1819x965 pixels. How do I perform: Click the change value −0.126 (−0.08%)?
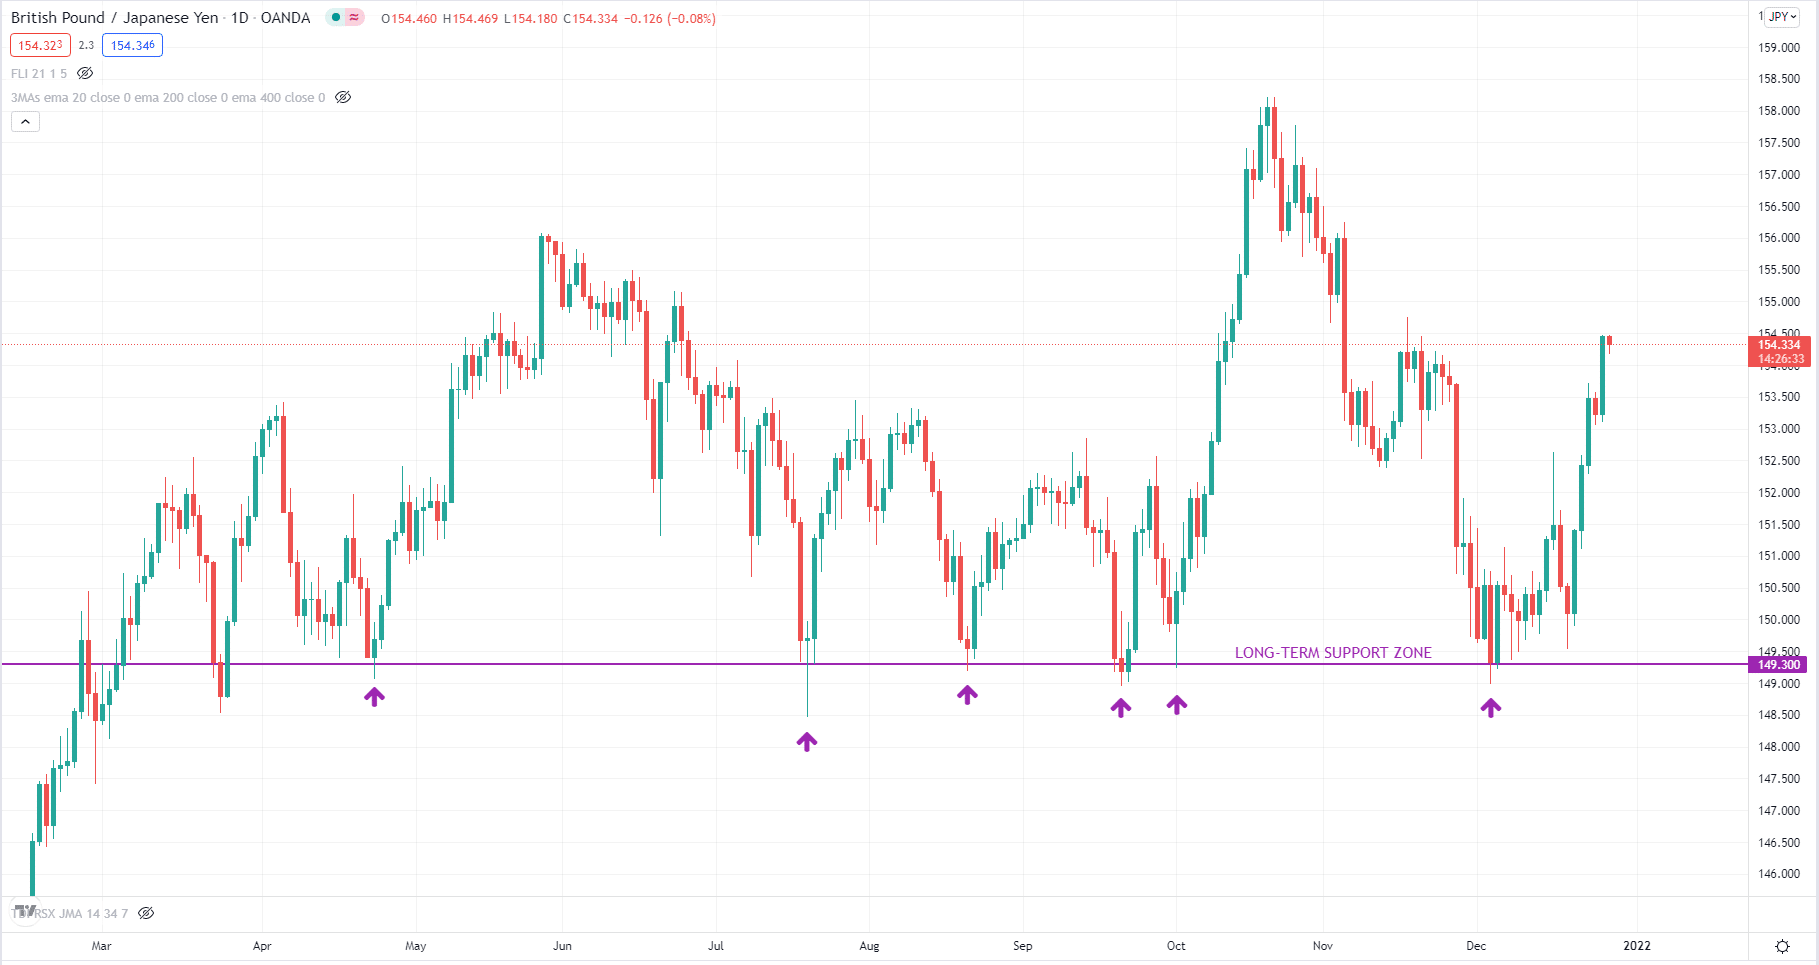tap(670, 18)
